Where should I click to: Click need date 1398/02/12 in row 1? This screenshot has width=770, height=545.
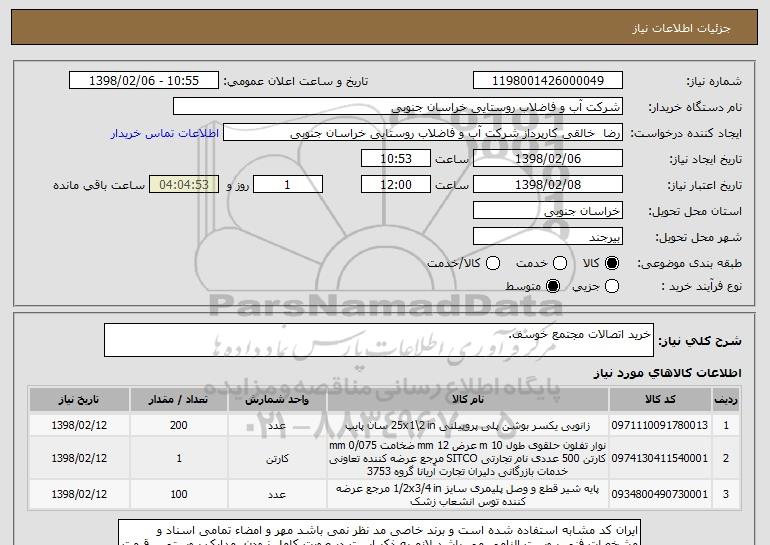point(79,426)
